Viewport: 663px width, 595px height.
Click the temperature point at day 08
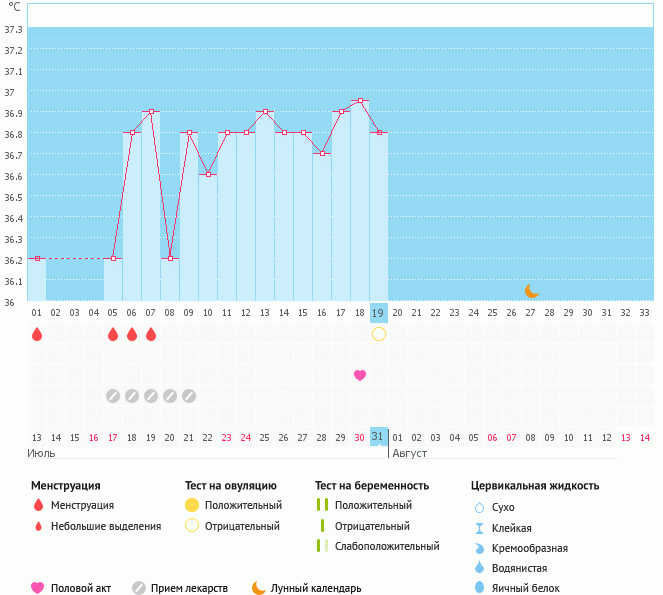[170, 259]
